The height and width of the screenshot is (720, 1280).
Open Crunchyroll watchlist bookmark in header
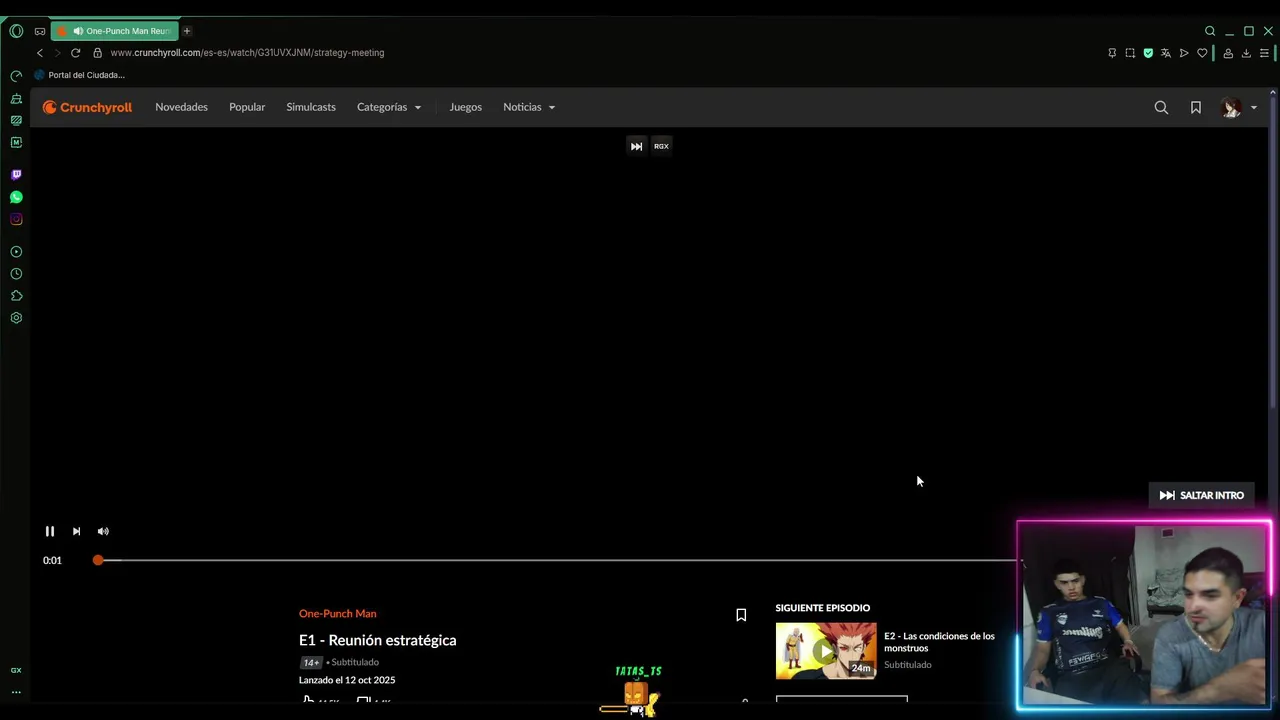[1196, 107]
